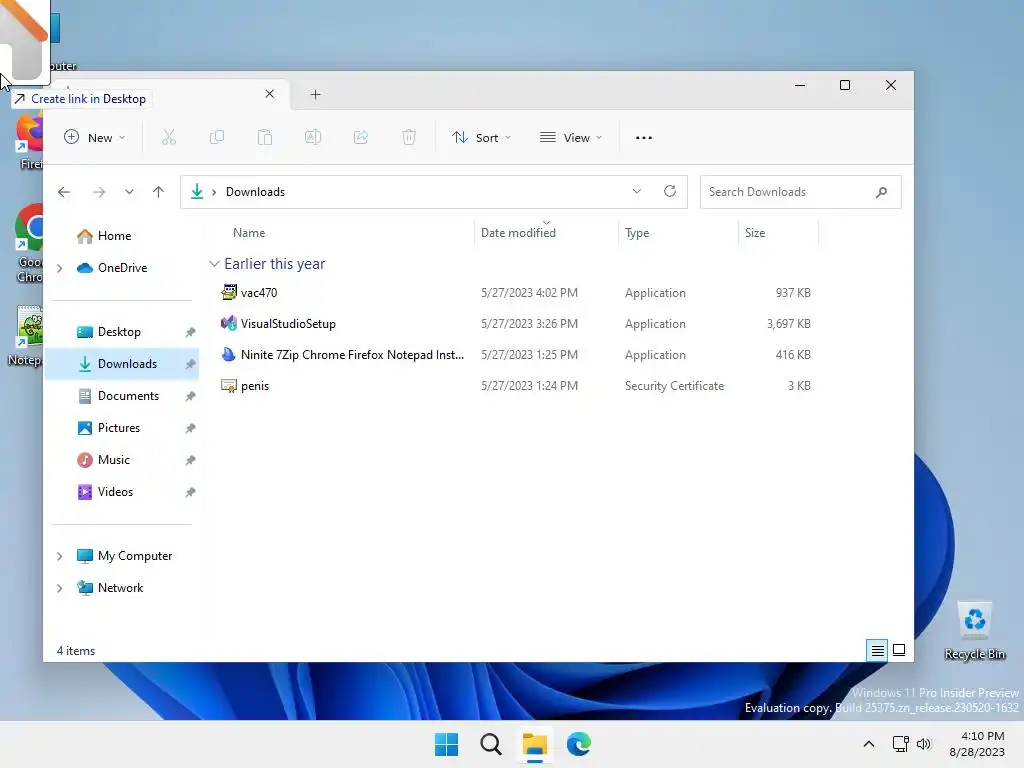
Task: Expand OneDrive in navigation pane
Action: click(x=59, y=268)
